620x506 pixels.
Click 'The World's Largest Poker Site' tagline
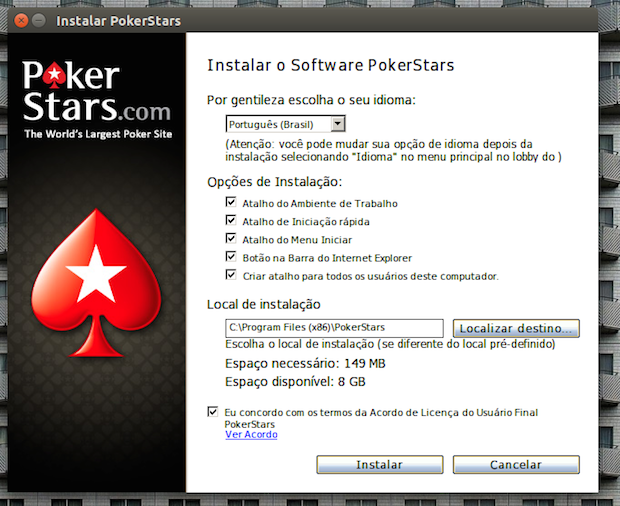98,134
